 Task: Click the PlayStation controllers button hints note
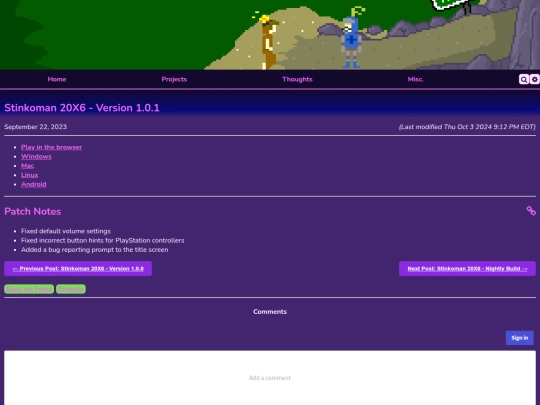(x=103, y=240)
